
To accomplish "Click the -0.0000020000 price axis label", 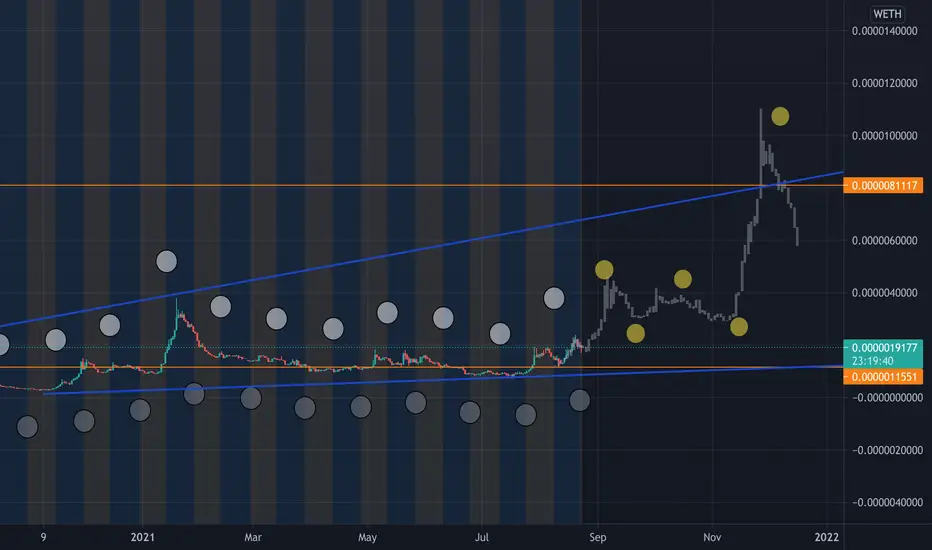I will click(x=887, y=450).
